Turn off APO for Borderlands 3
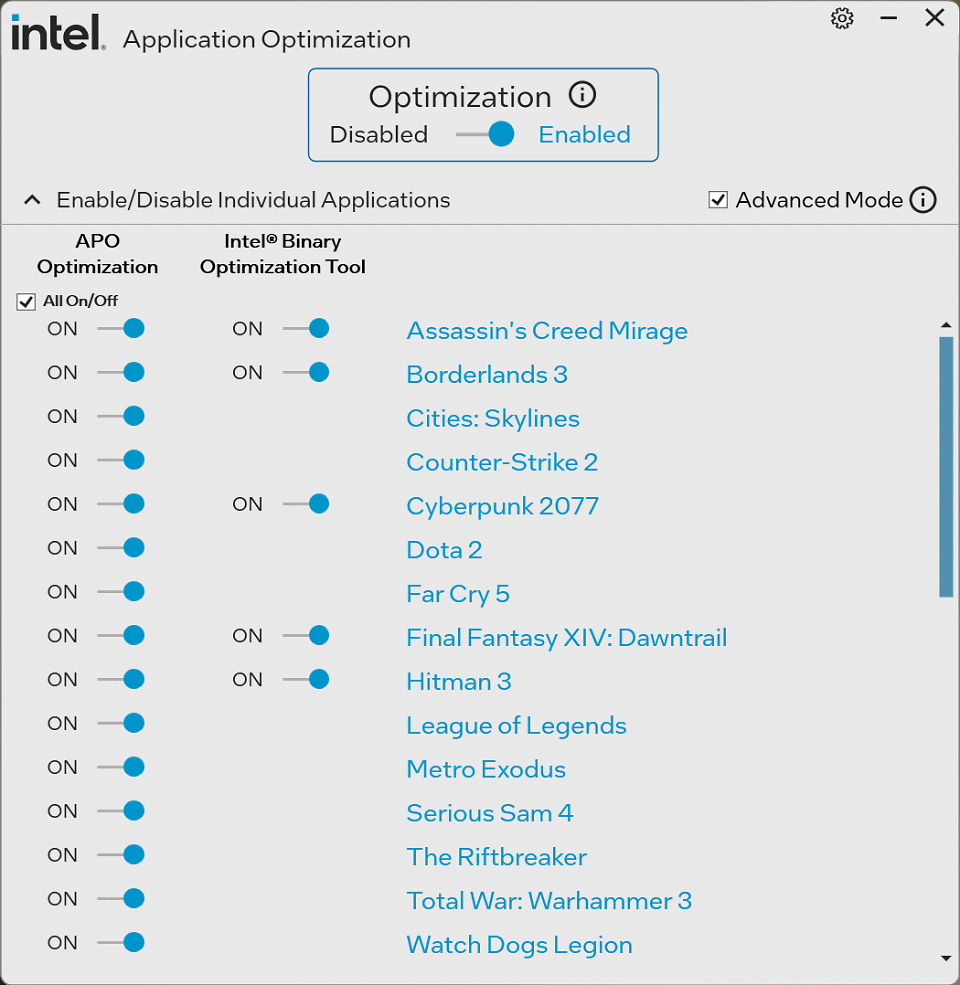The image size is (960, 985). 121,373
